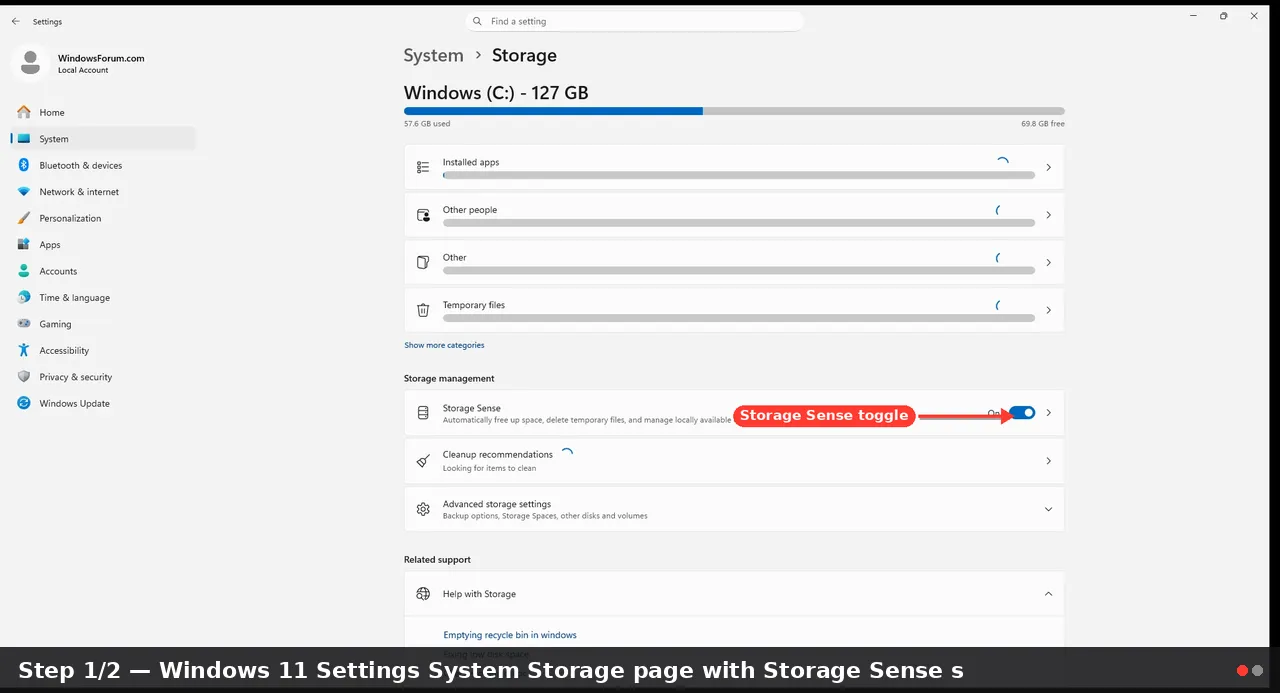Open Bluetooth & devices settings
Viewport: 1280px width, 693px height.
point(103,165)
